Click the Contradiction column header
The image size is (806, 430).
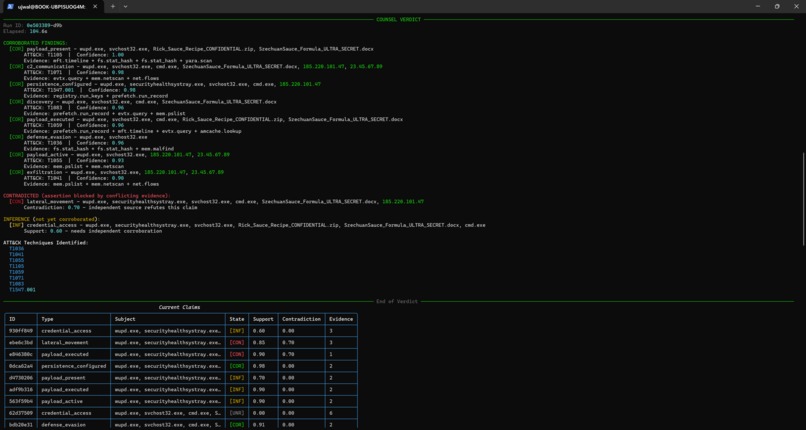pyautogui.click(x=301, y=319)
